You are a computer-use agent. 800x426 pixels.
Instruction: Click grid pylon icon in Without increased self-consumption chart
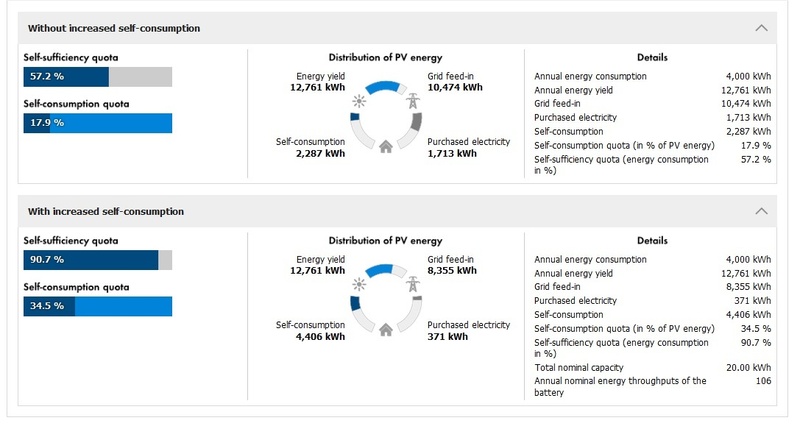click(x=412, y=99)
